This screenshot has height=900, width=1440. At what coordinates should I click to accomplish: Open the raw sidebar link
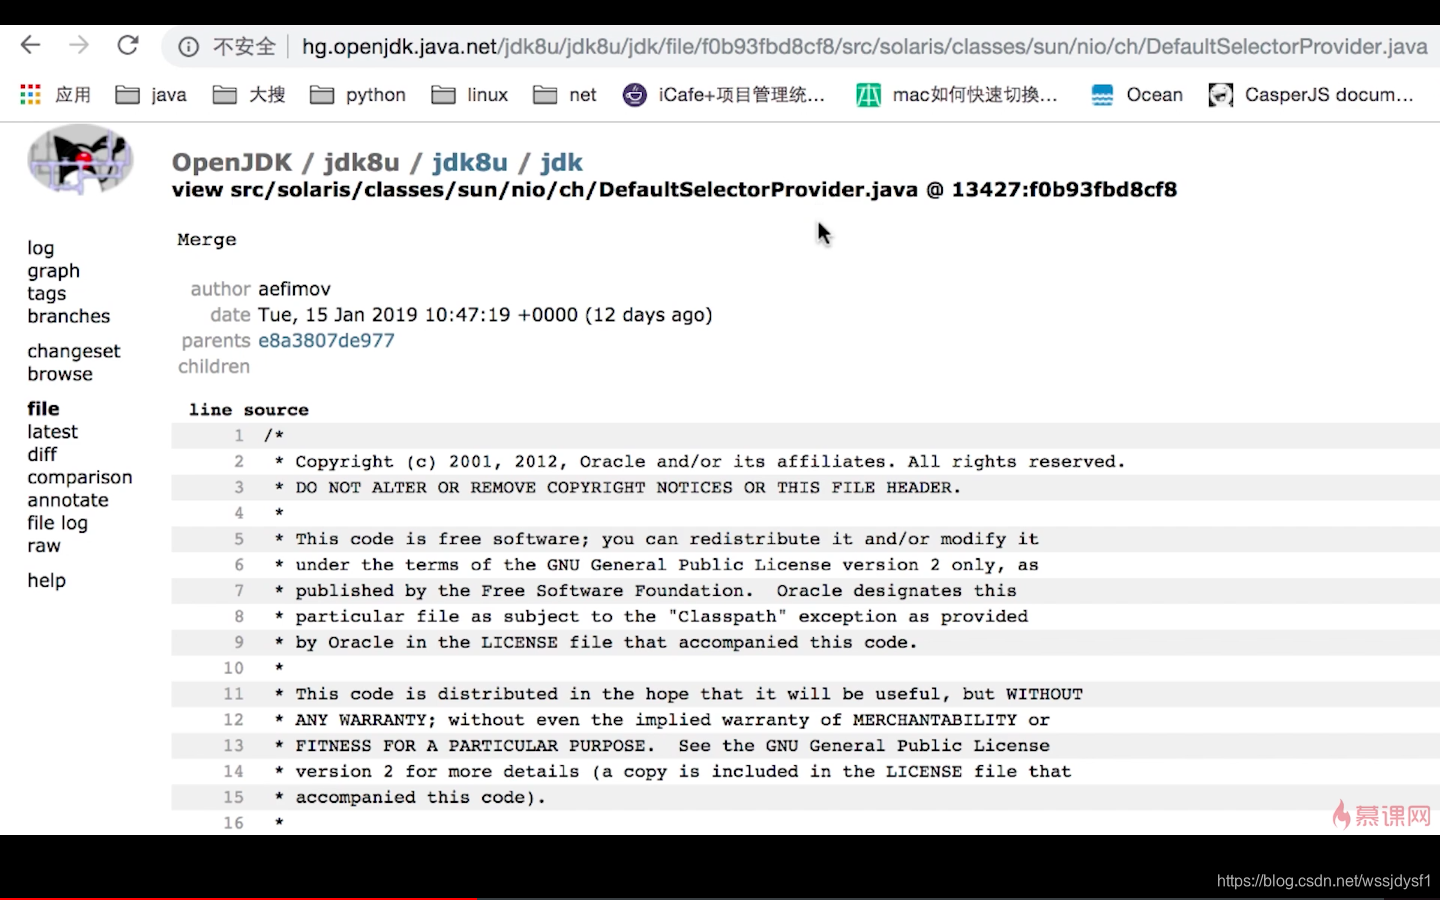click(x=44, y=546)
